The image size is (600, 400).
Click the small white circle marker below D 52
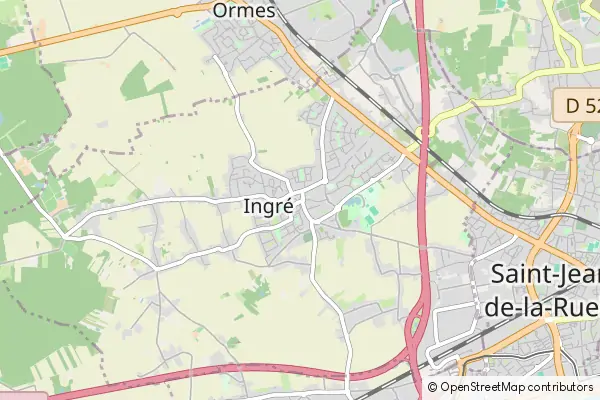592,140
